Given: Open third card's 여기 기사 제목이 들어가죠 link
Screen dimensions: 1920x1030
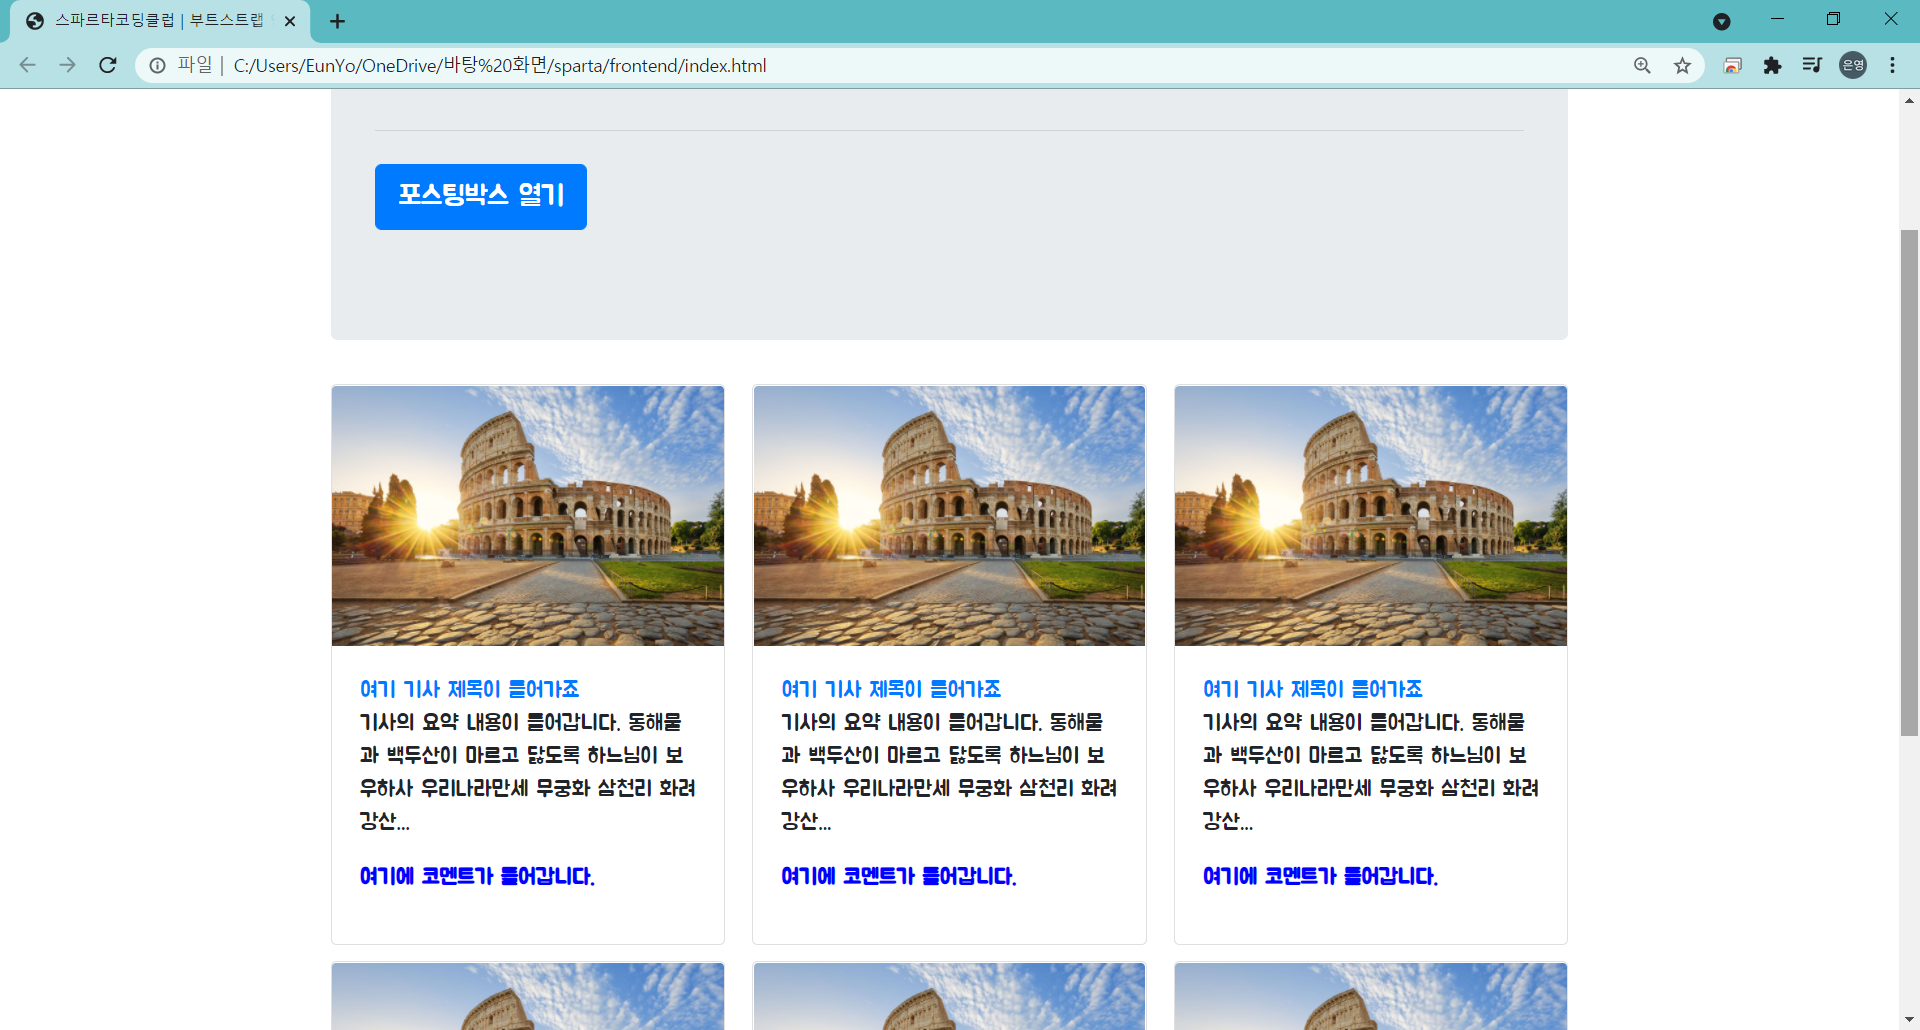Looking at the screenshot, I should point(1312,689).
